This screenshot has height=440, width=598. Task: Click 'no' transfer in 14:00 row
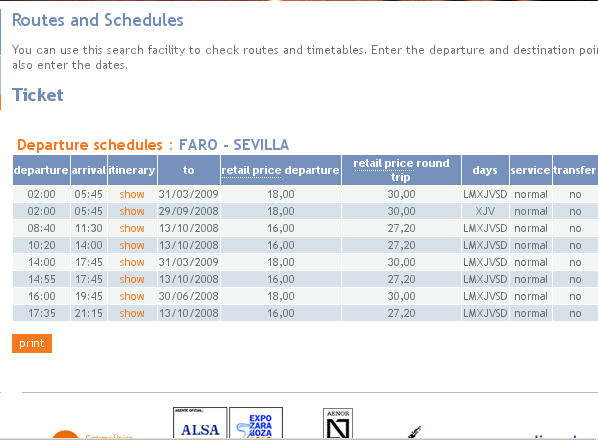tap(575, 262)
